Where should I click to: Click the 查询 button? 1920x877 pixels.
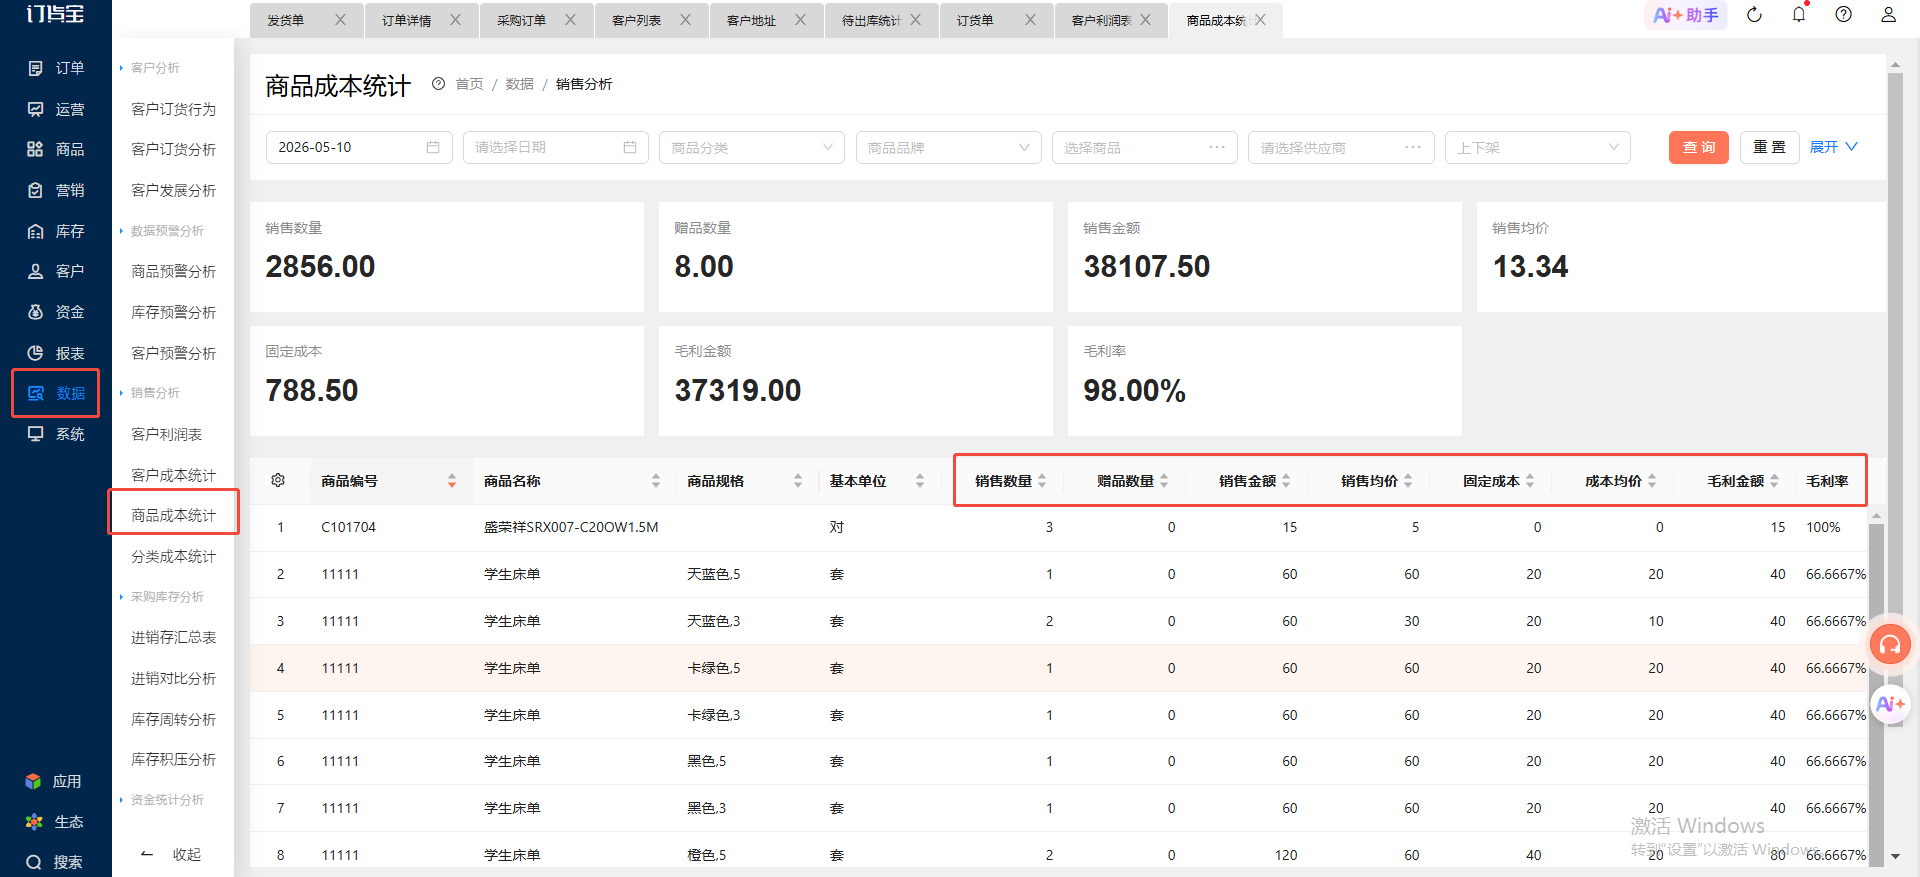pyautogui.click(x=1699, y=147)
